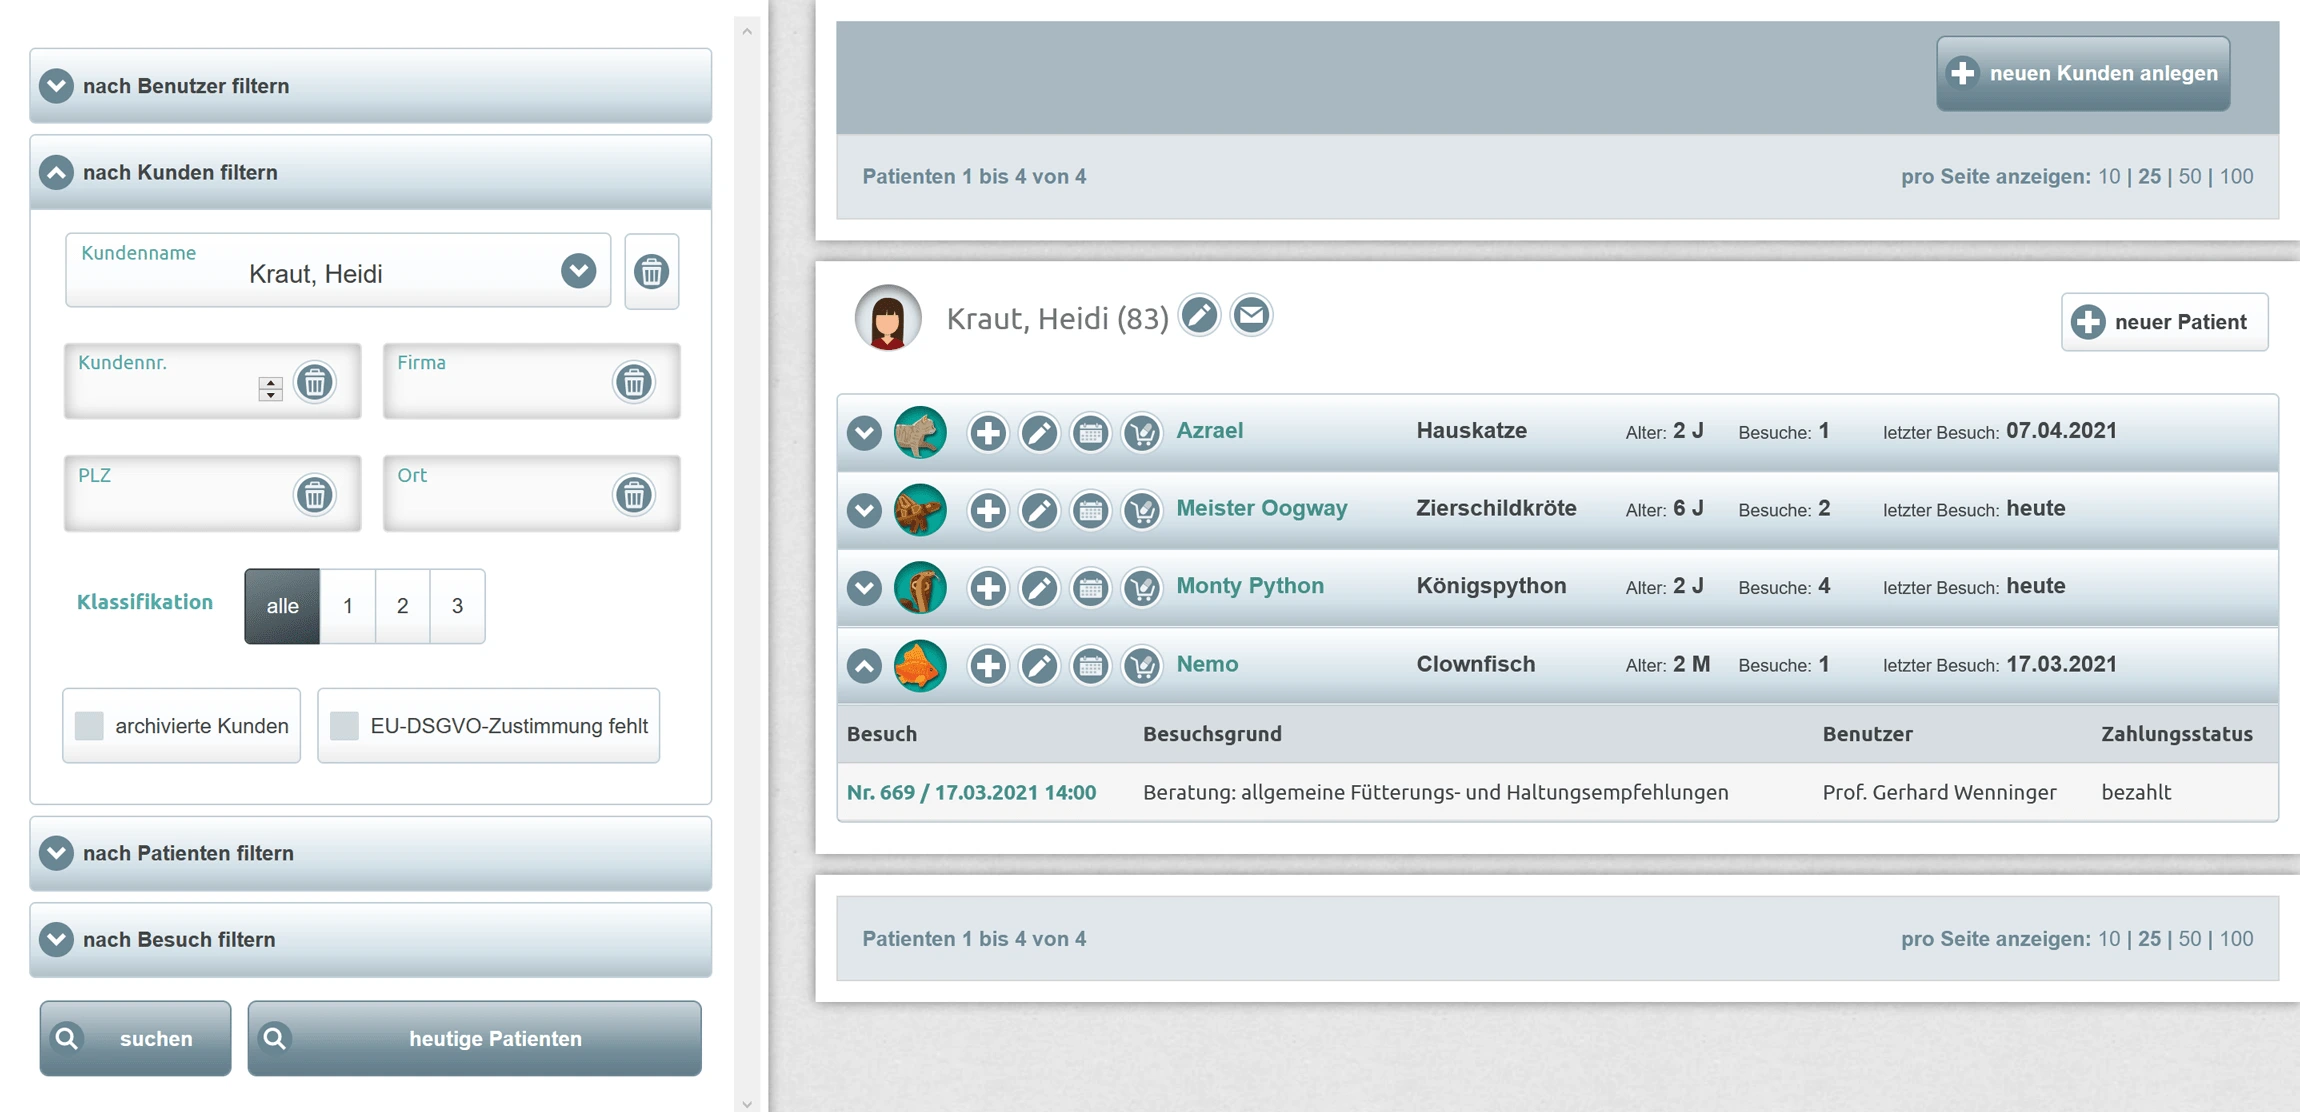The width and height of the screenshot is (2300, 1112).
Task: Click the email envelope icon for Kraut, Heidi
Action: click(x=1250, y=316)
